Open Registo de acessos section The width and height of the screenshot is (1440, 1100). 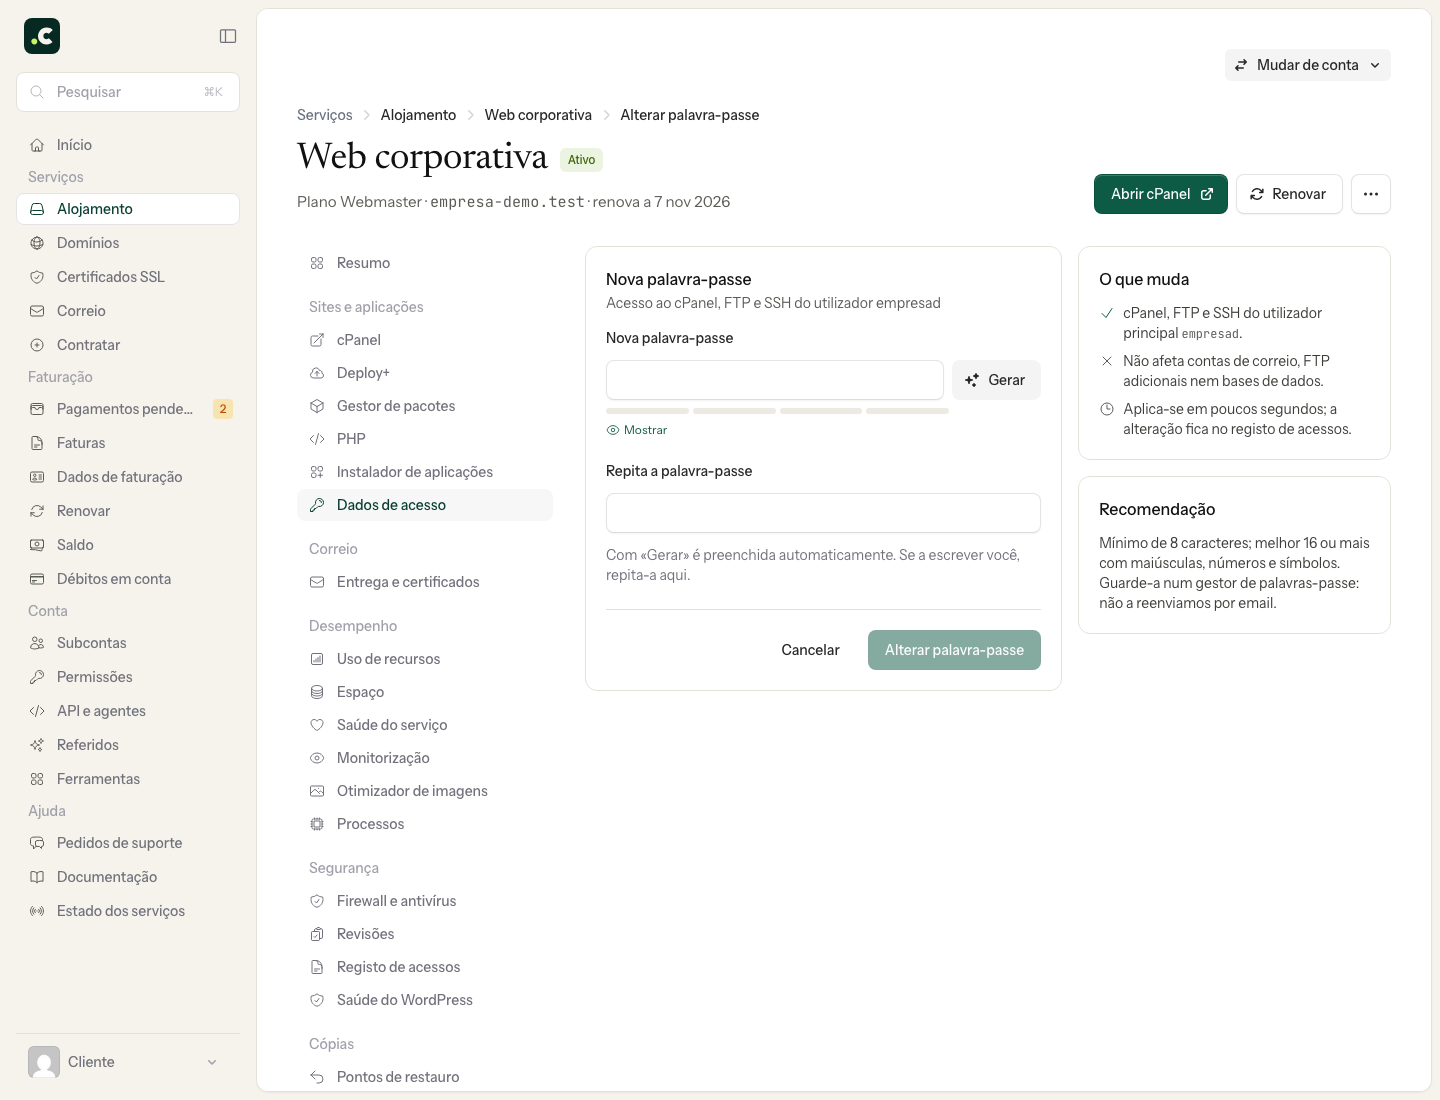pyautogui.click(x=425, y=967)
